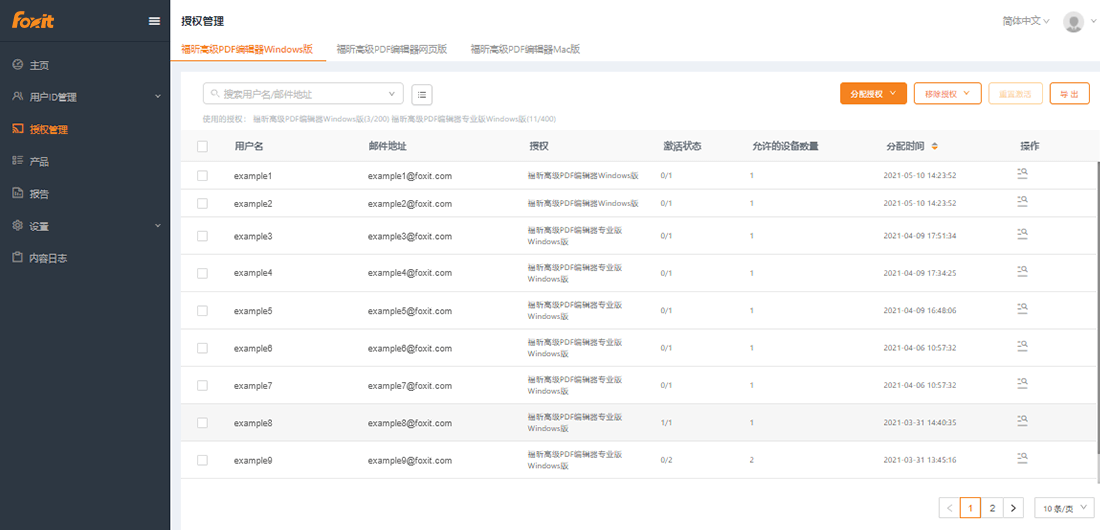The height and width of the screenshot is (530, 1100).
Task: Click the 用户名 column header
Action: click(248, 147)
